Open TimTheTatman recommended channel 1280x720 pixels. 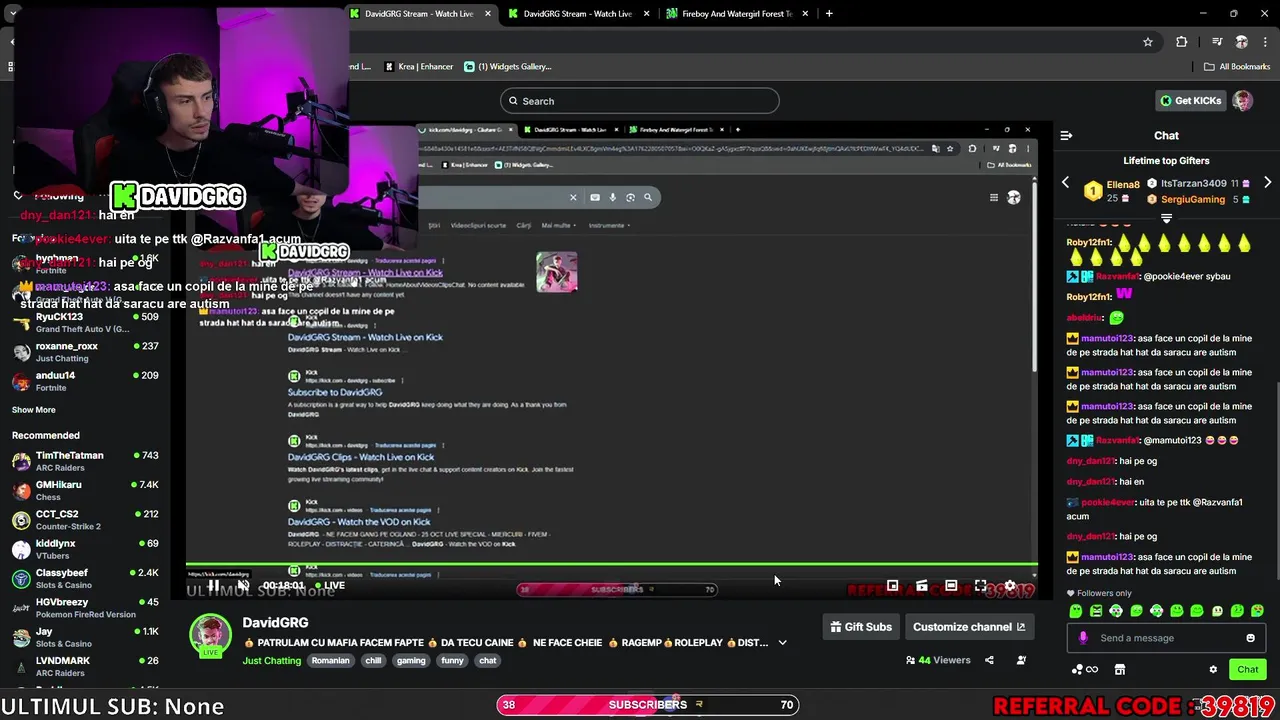85,462
